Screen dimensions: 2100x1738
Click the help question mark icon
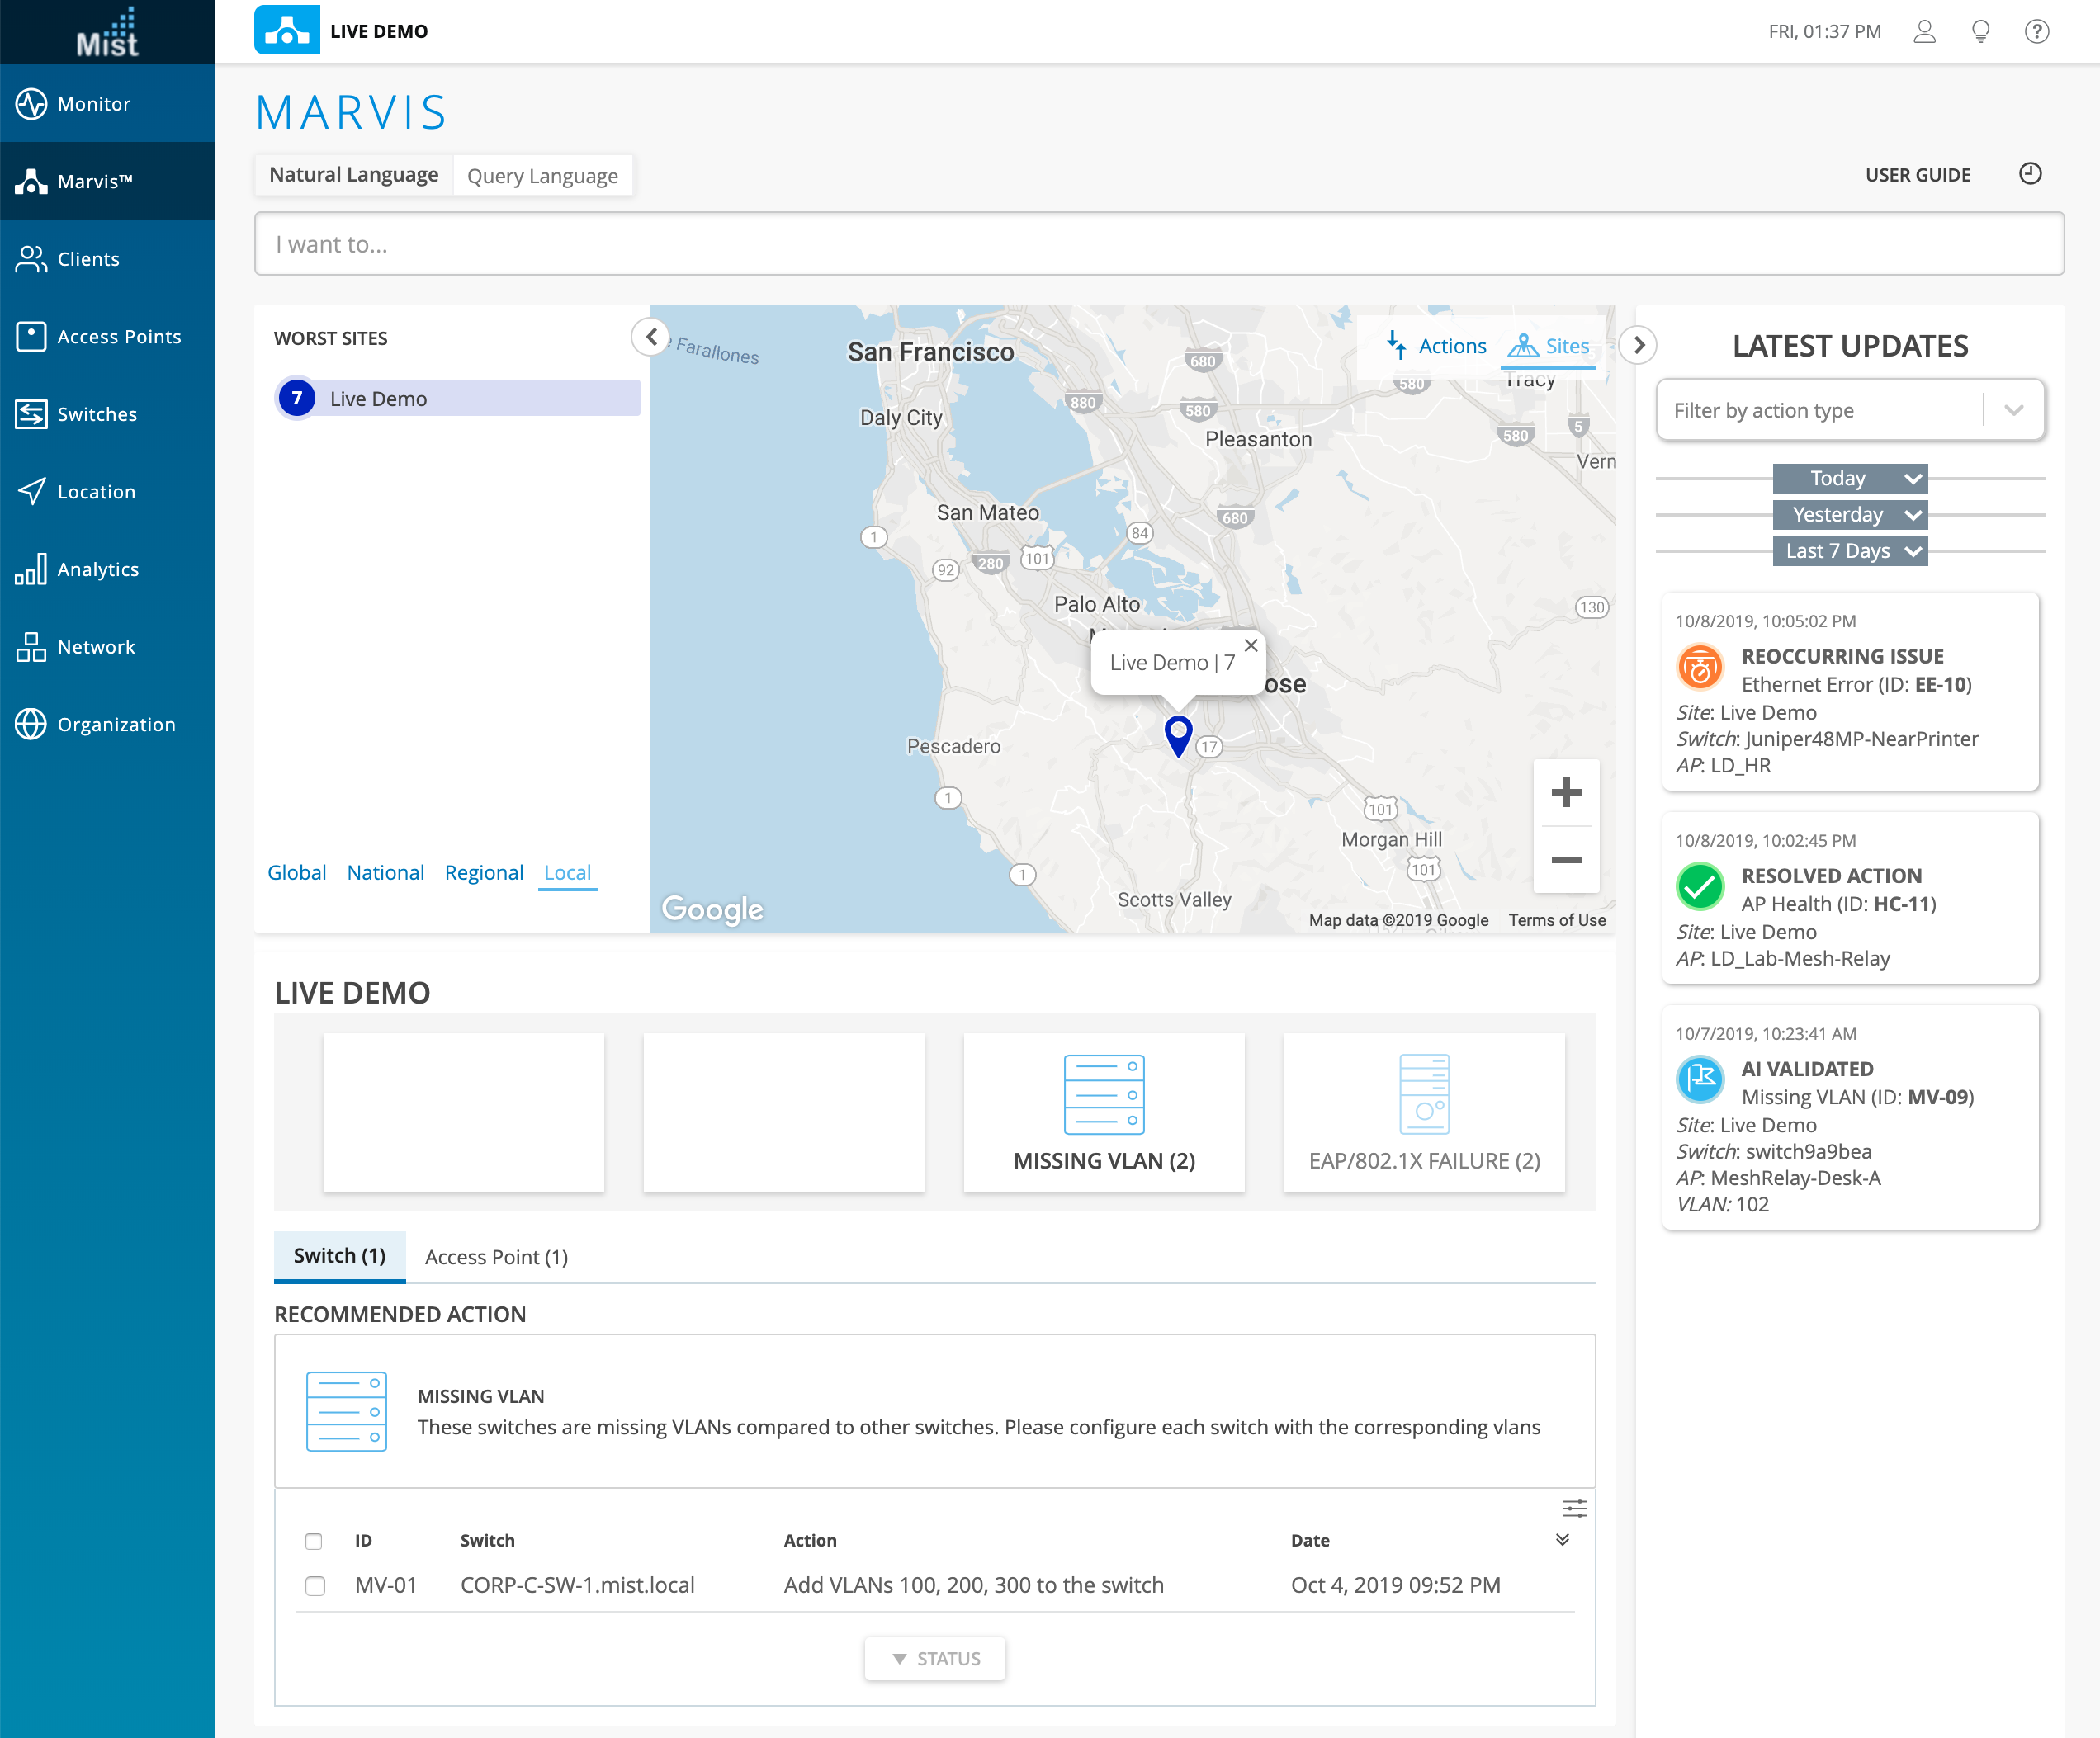[2036, 32]
